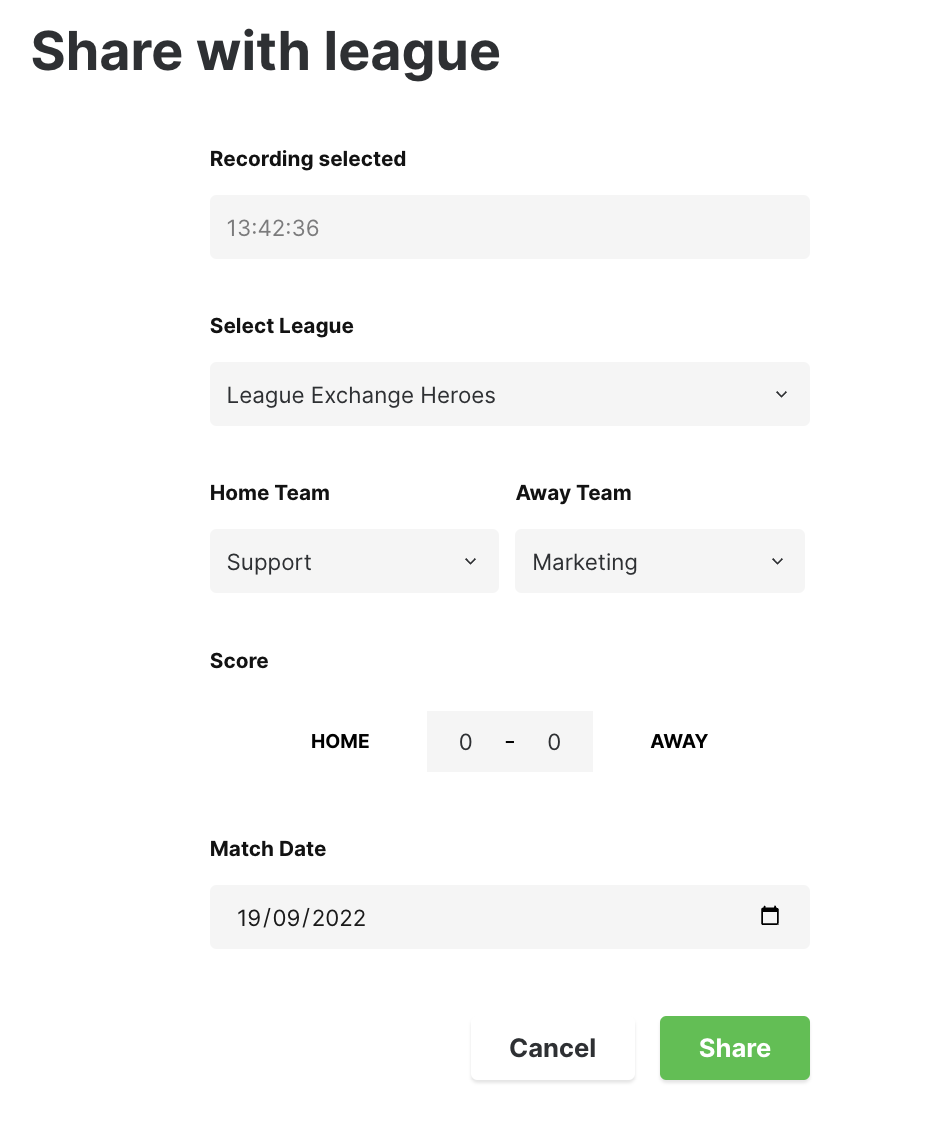Click the chevron arrow in Select League box
Image resolution: width=946 pixels, height=1134 pixels.
point(781,394)
